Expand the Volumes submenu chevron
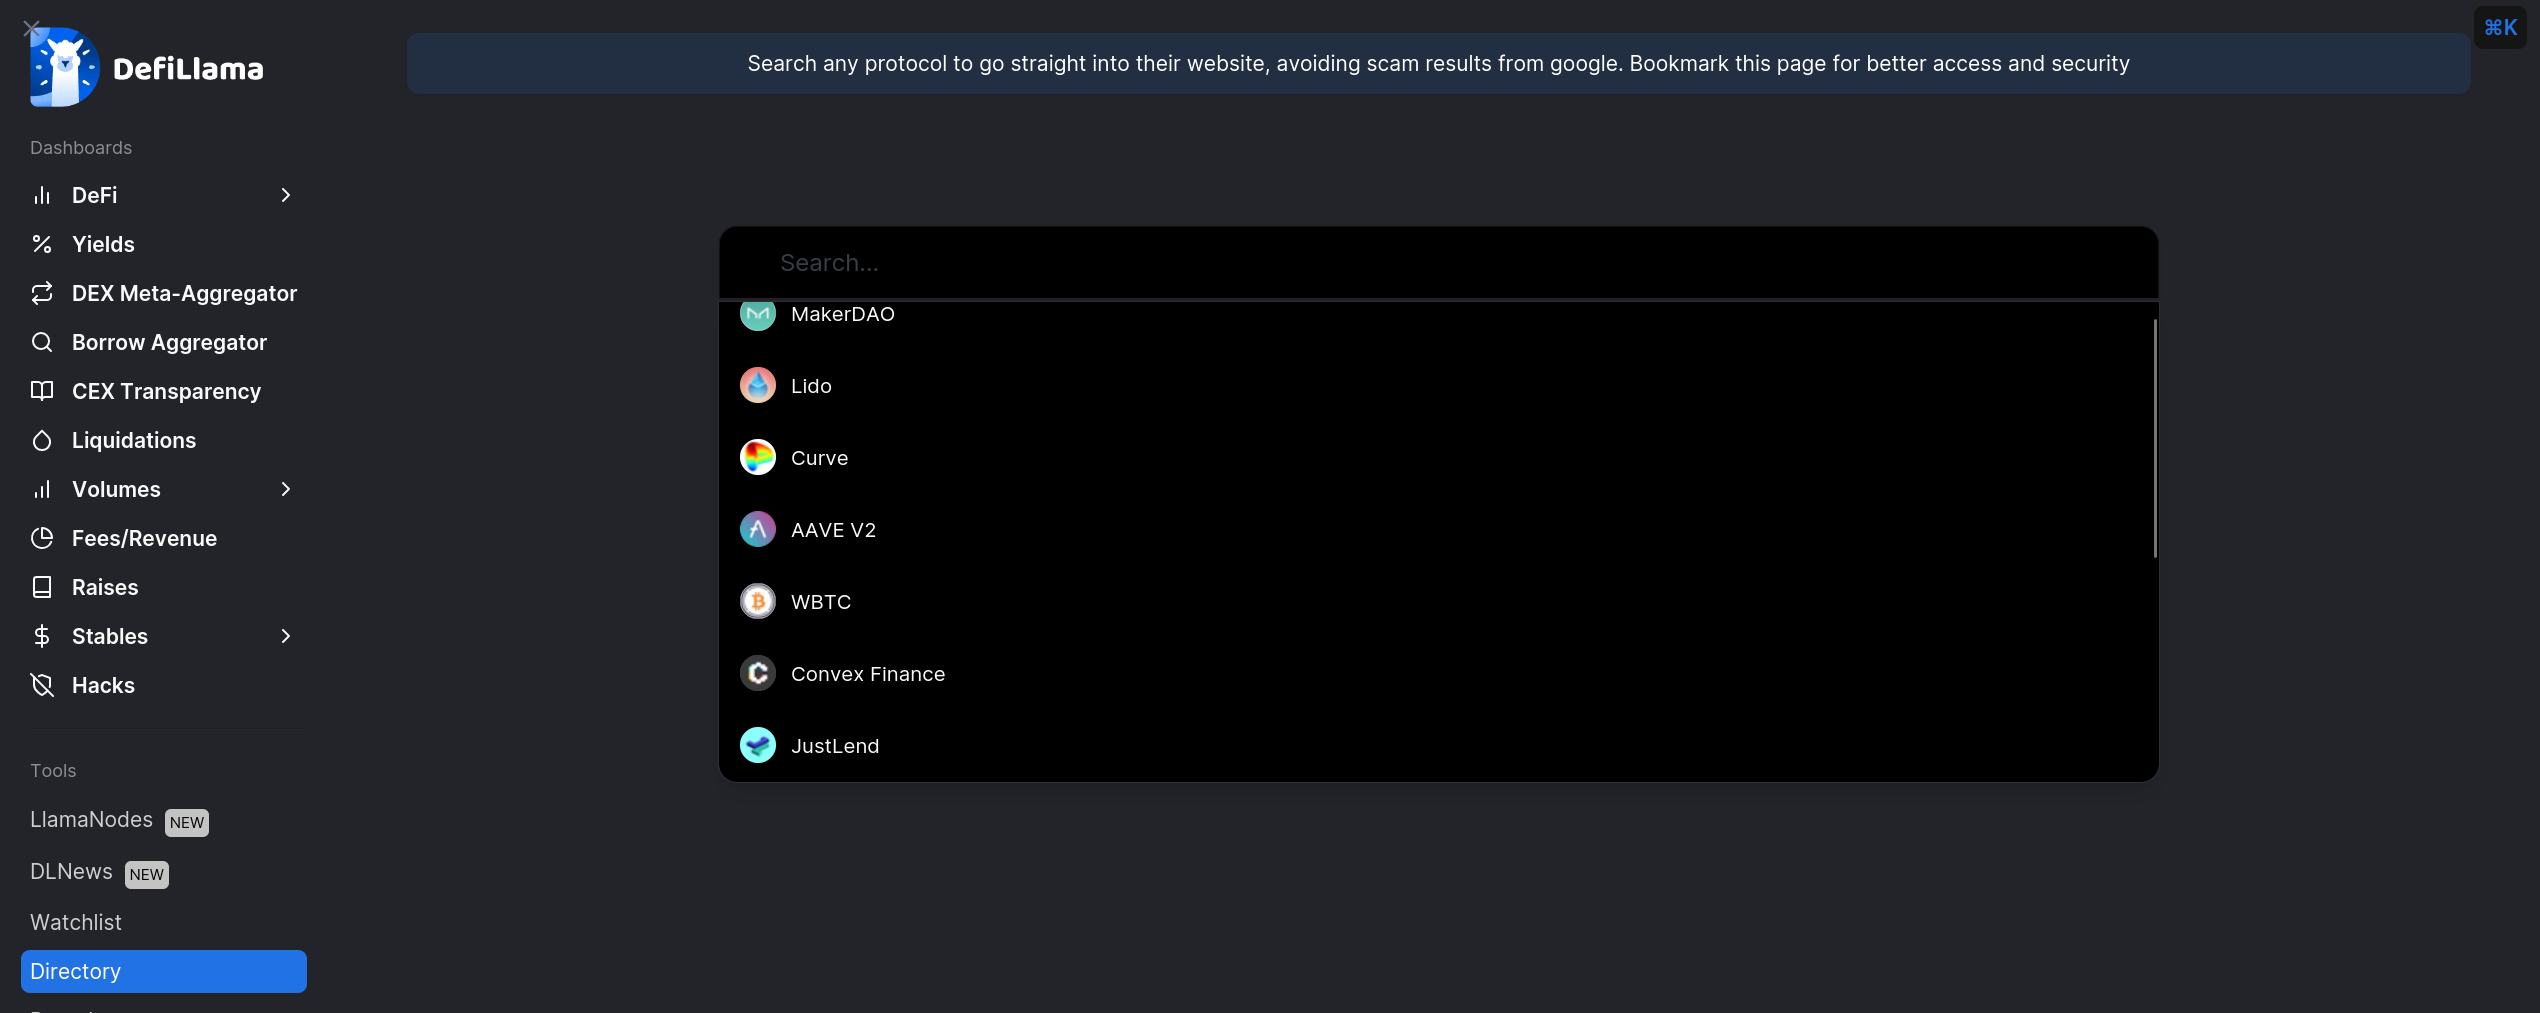 [286, 489]
